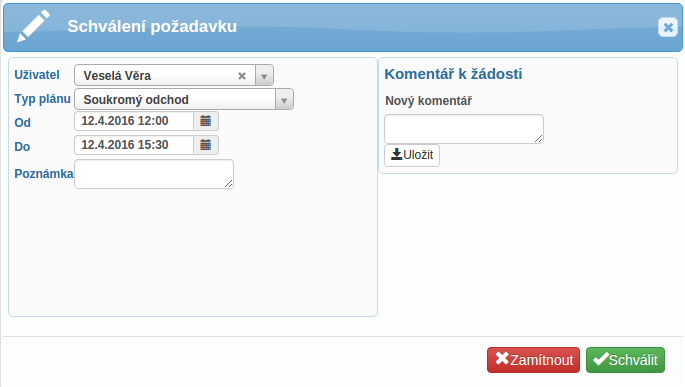Focus the Nový komentář text area
The width and height of the screenshot is (685, 387).
pos(464,129)
